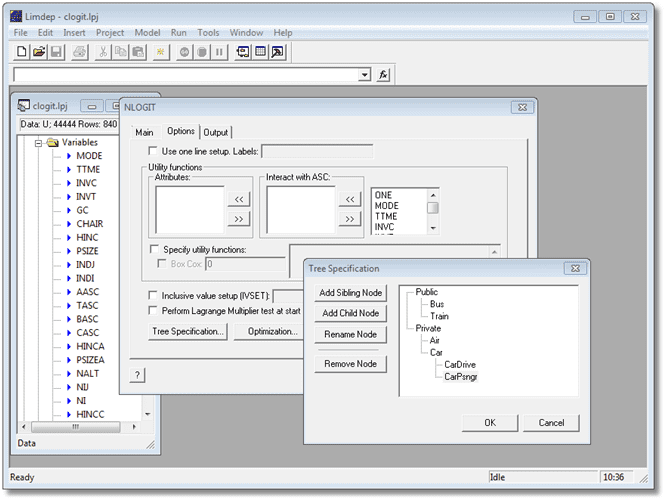The height and width of the screenshot is (501, 666).
Task: Enable Use one line setup checkbox
Action: click(152, 151)
